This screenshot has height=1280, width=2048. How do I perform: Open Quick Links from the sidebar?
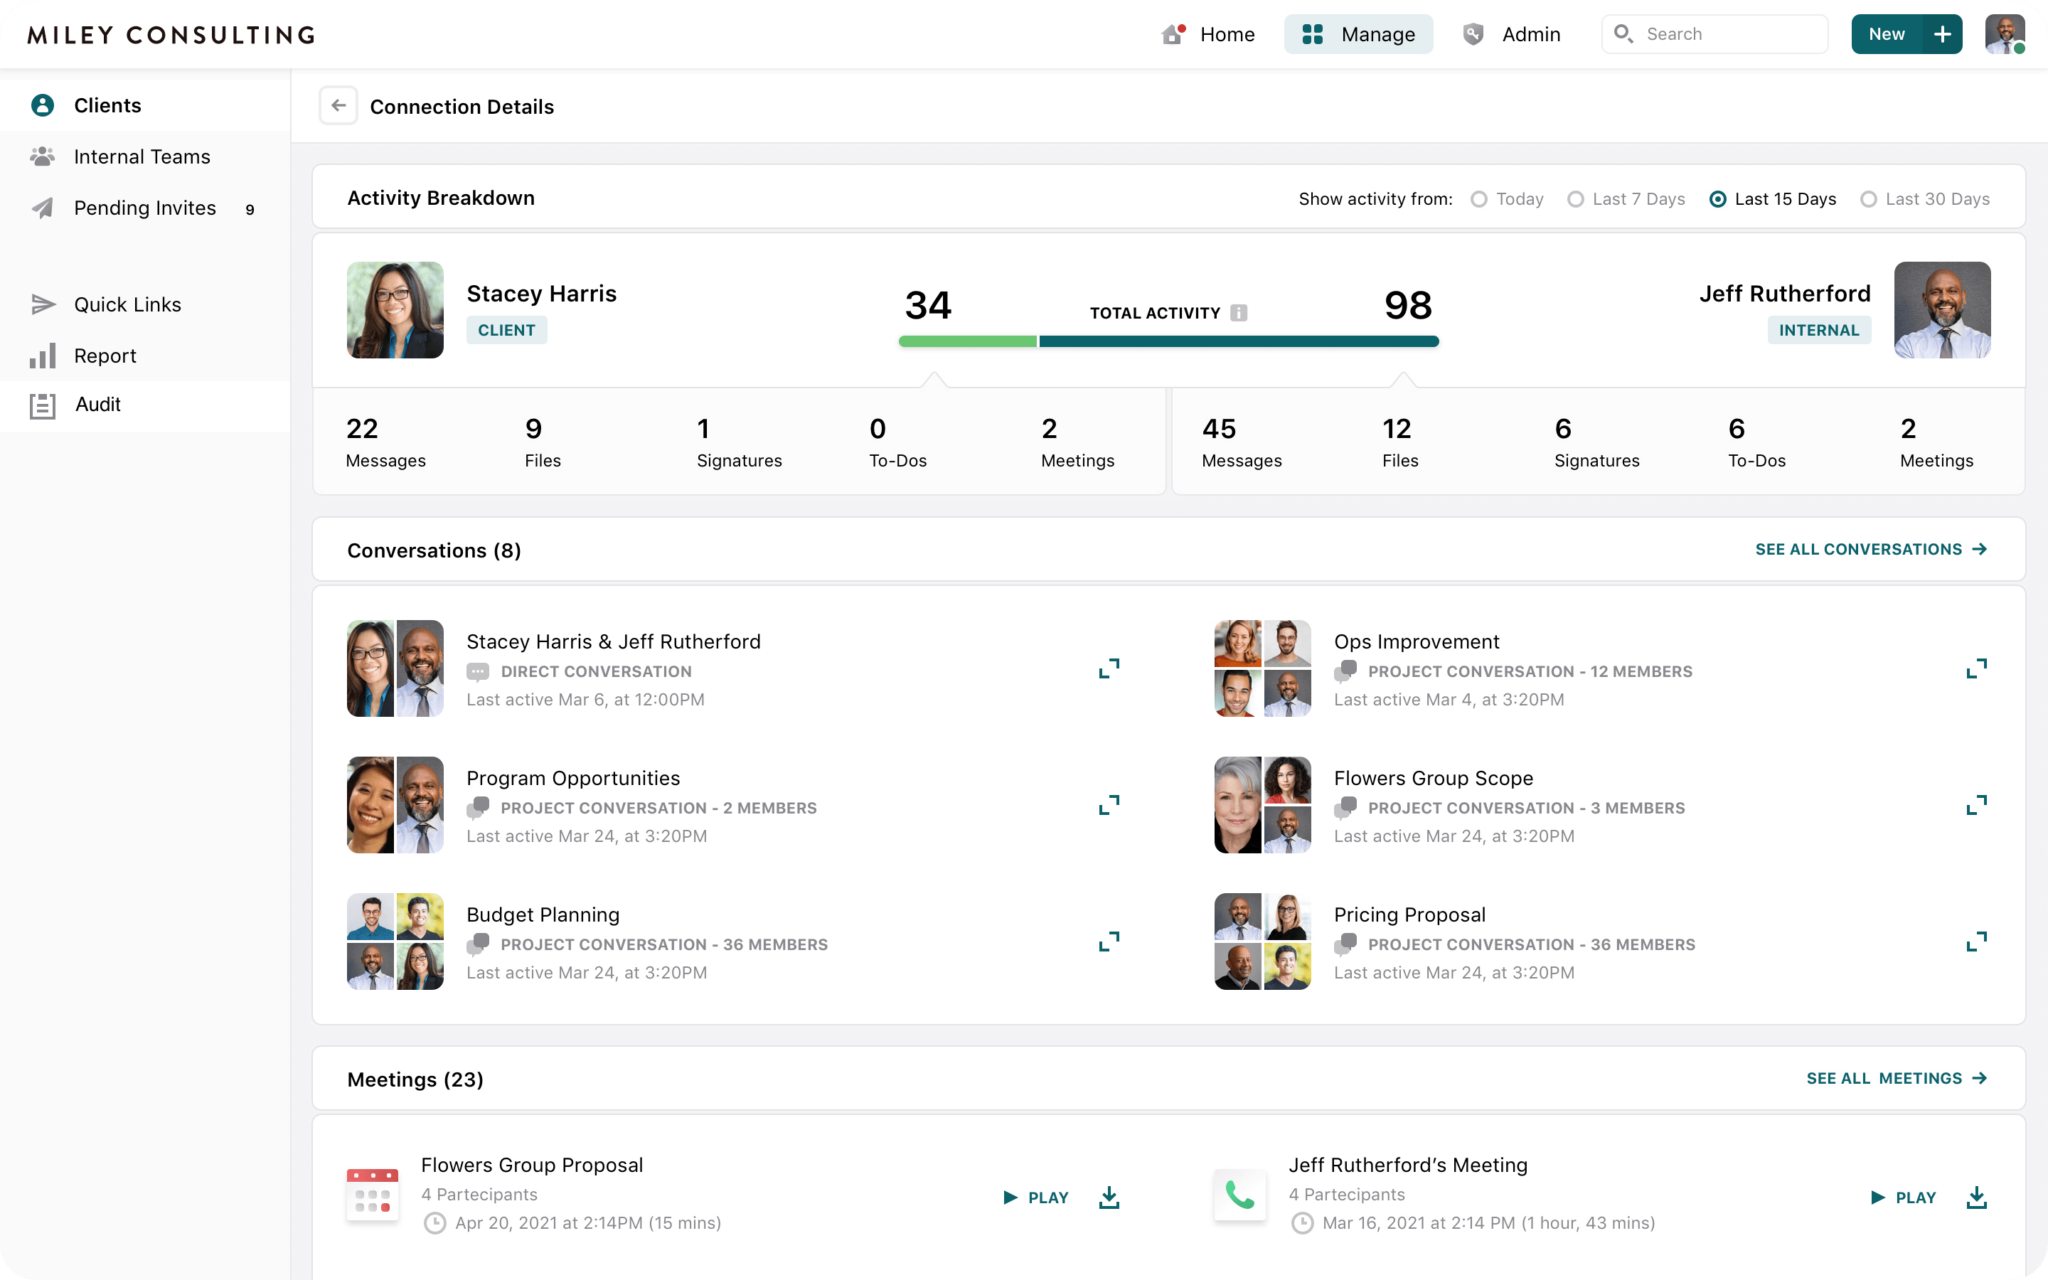pyautogui.click(x=127, y=304)
